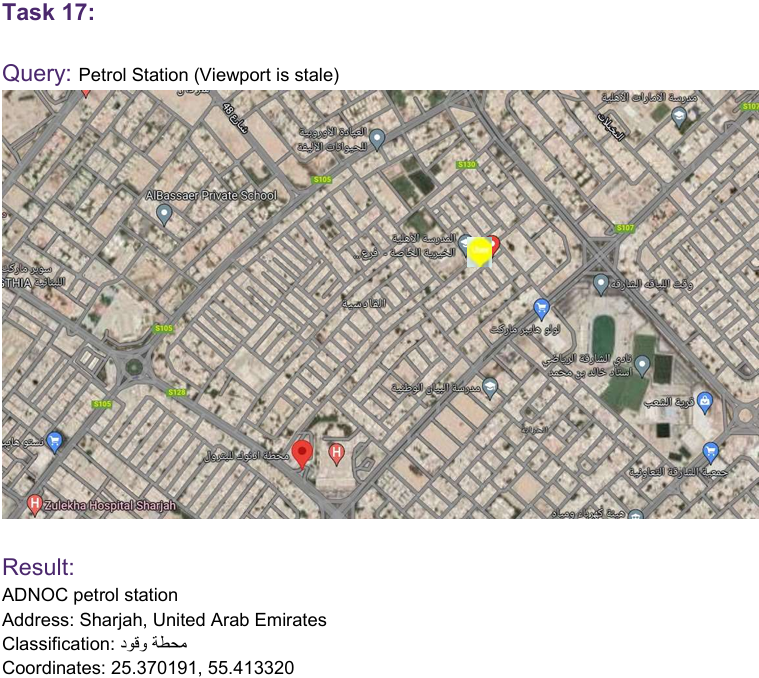Select the veterinary clinic pin near S105

(x=377, y=140)
